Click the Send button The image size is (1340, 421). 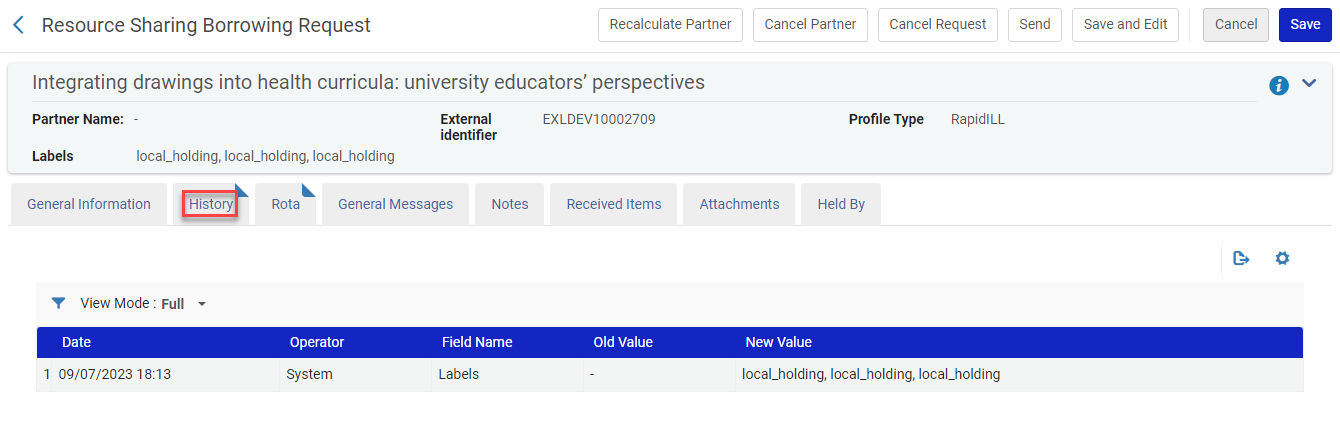pos(1034,25)
